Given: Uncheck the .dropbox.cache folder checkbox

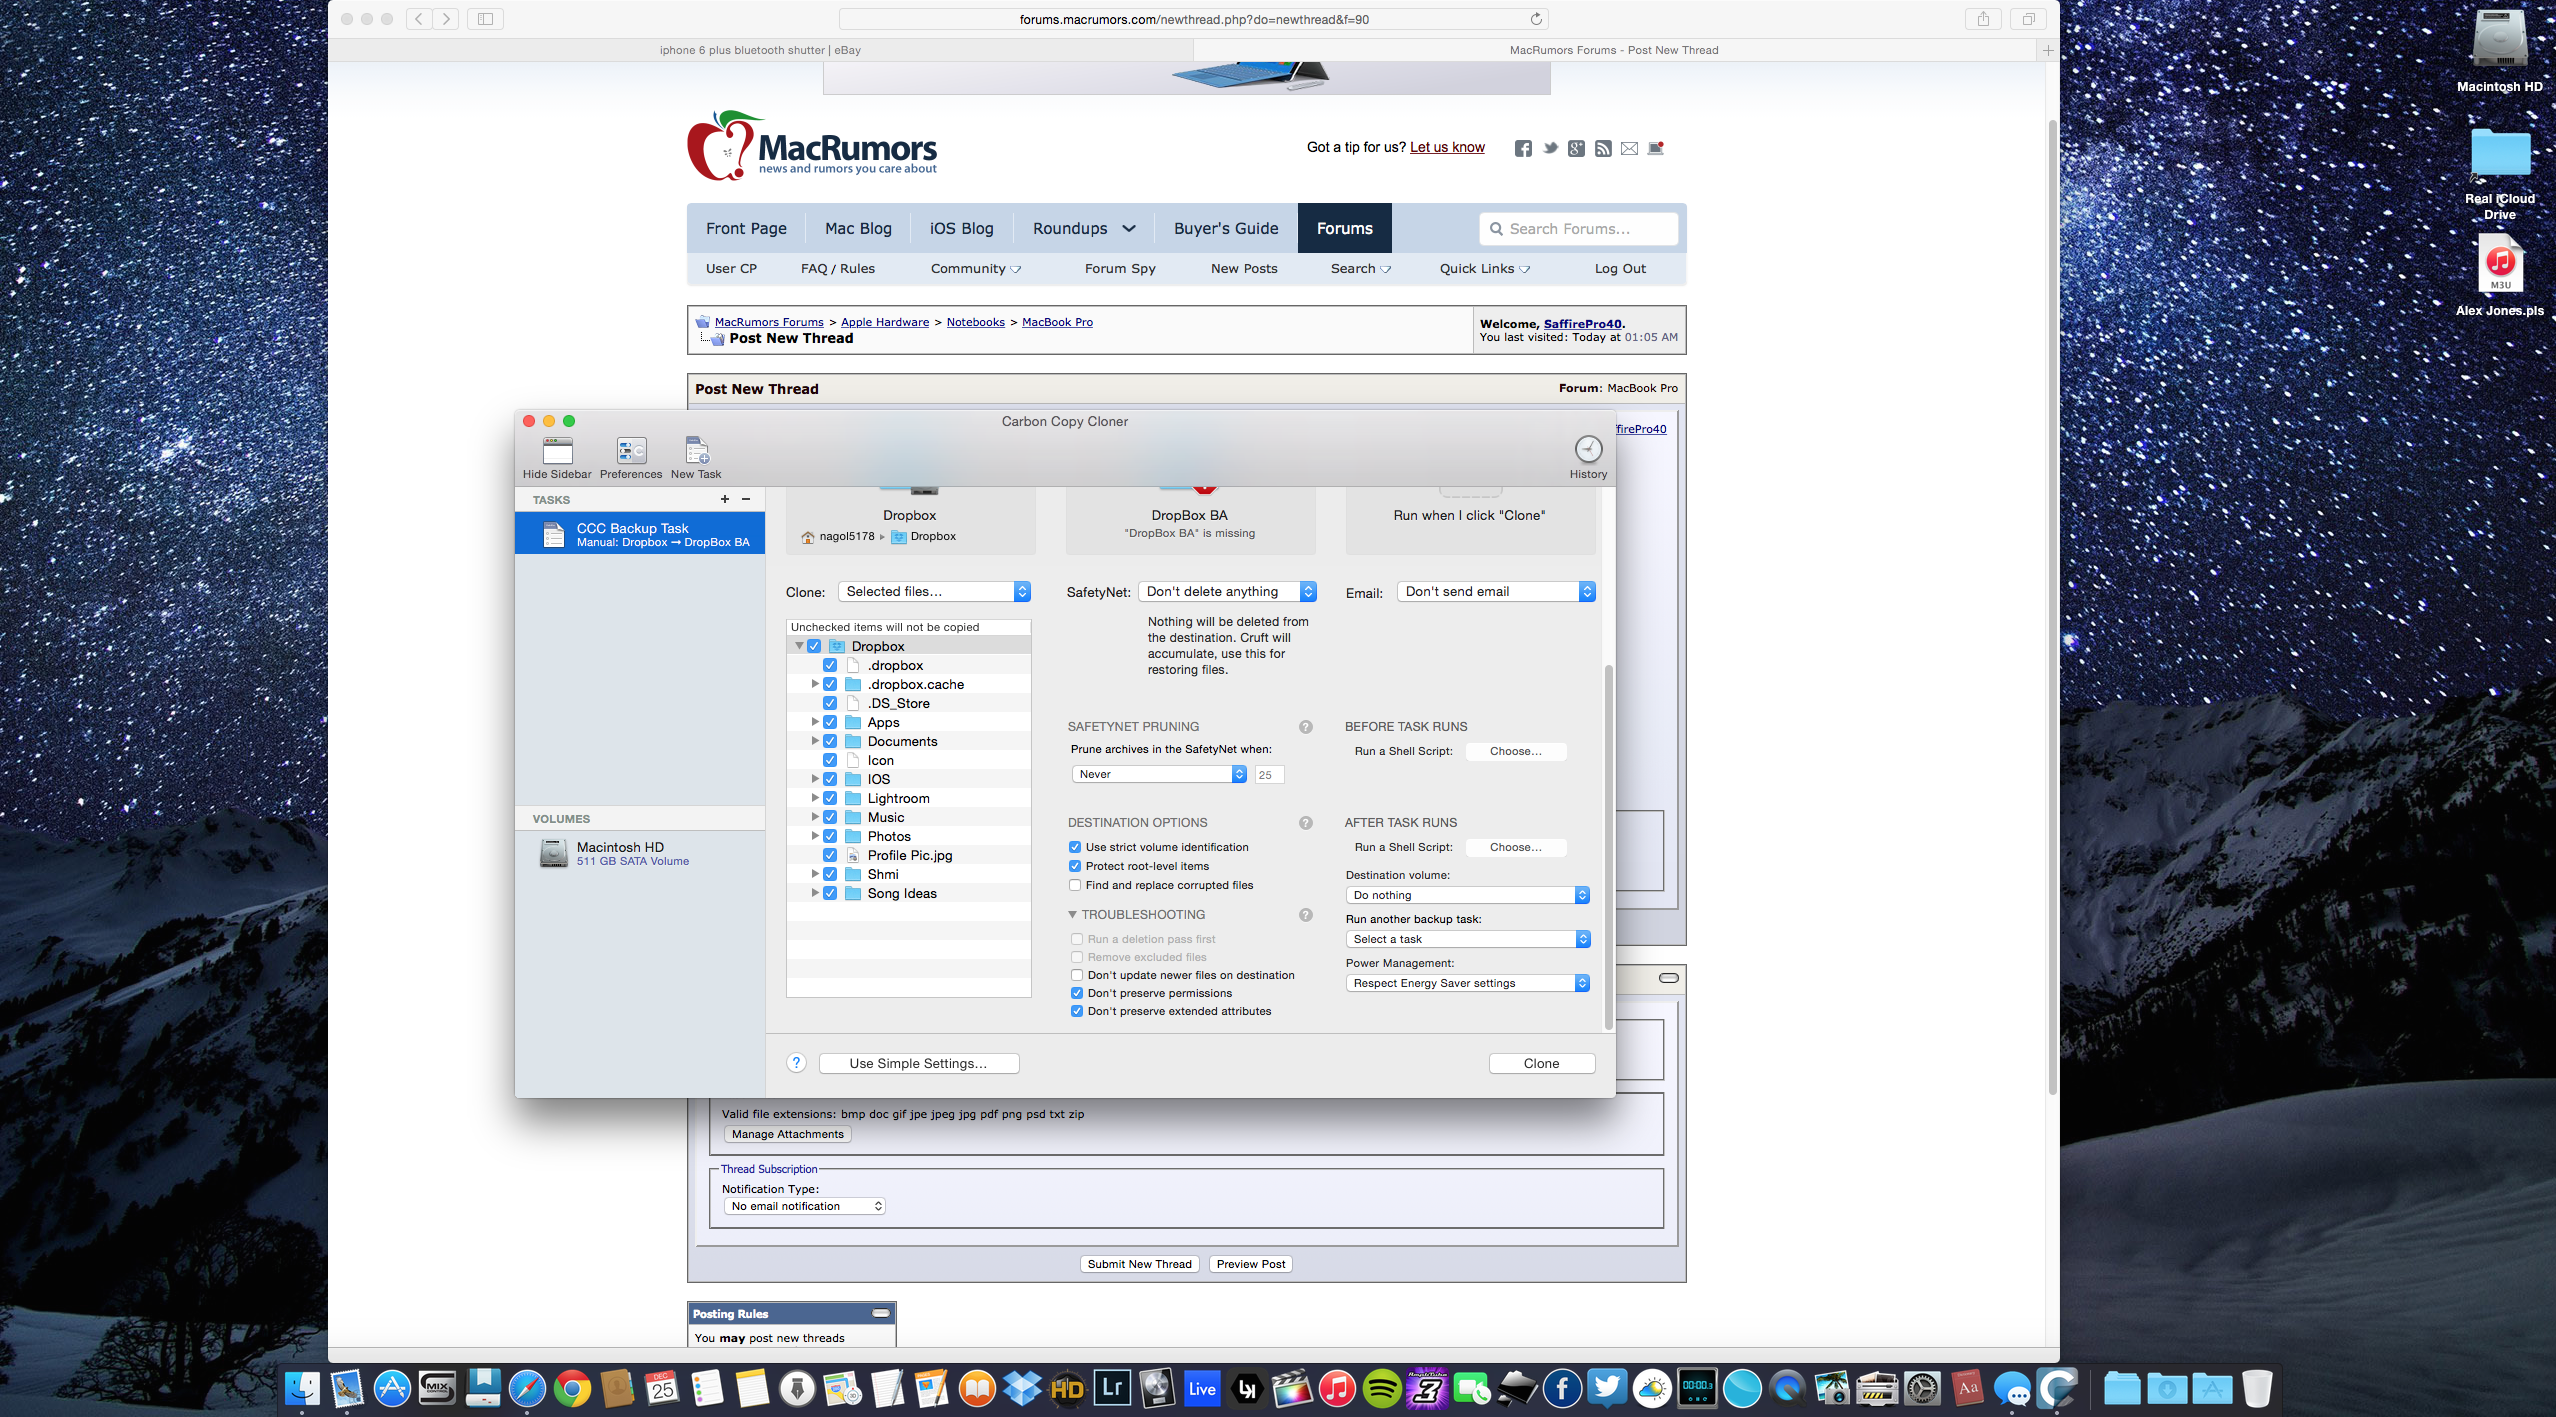Looking at the screenshot, I should [830, 684].
